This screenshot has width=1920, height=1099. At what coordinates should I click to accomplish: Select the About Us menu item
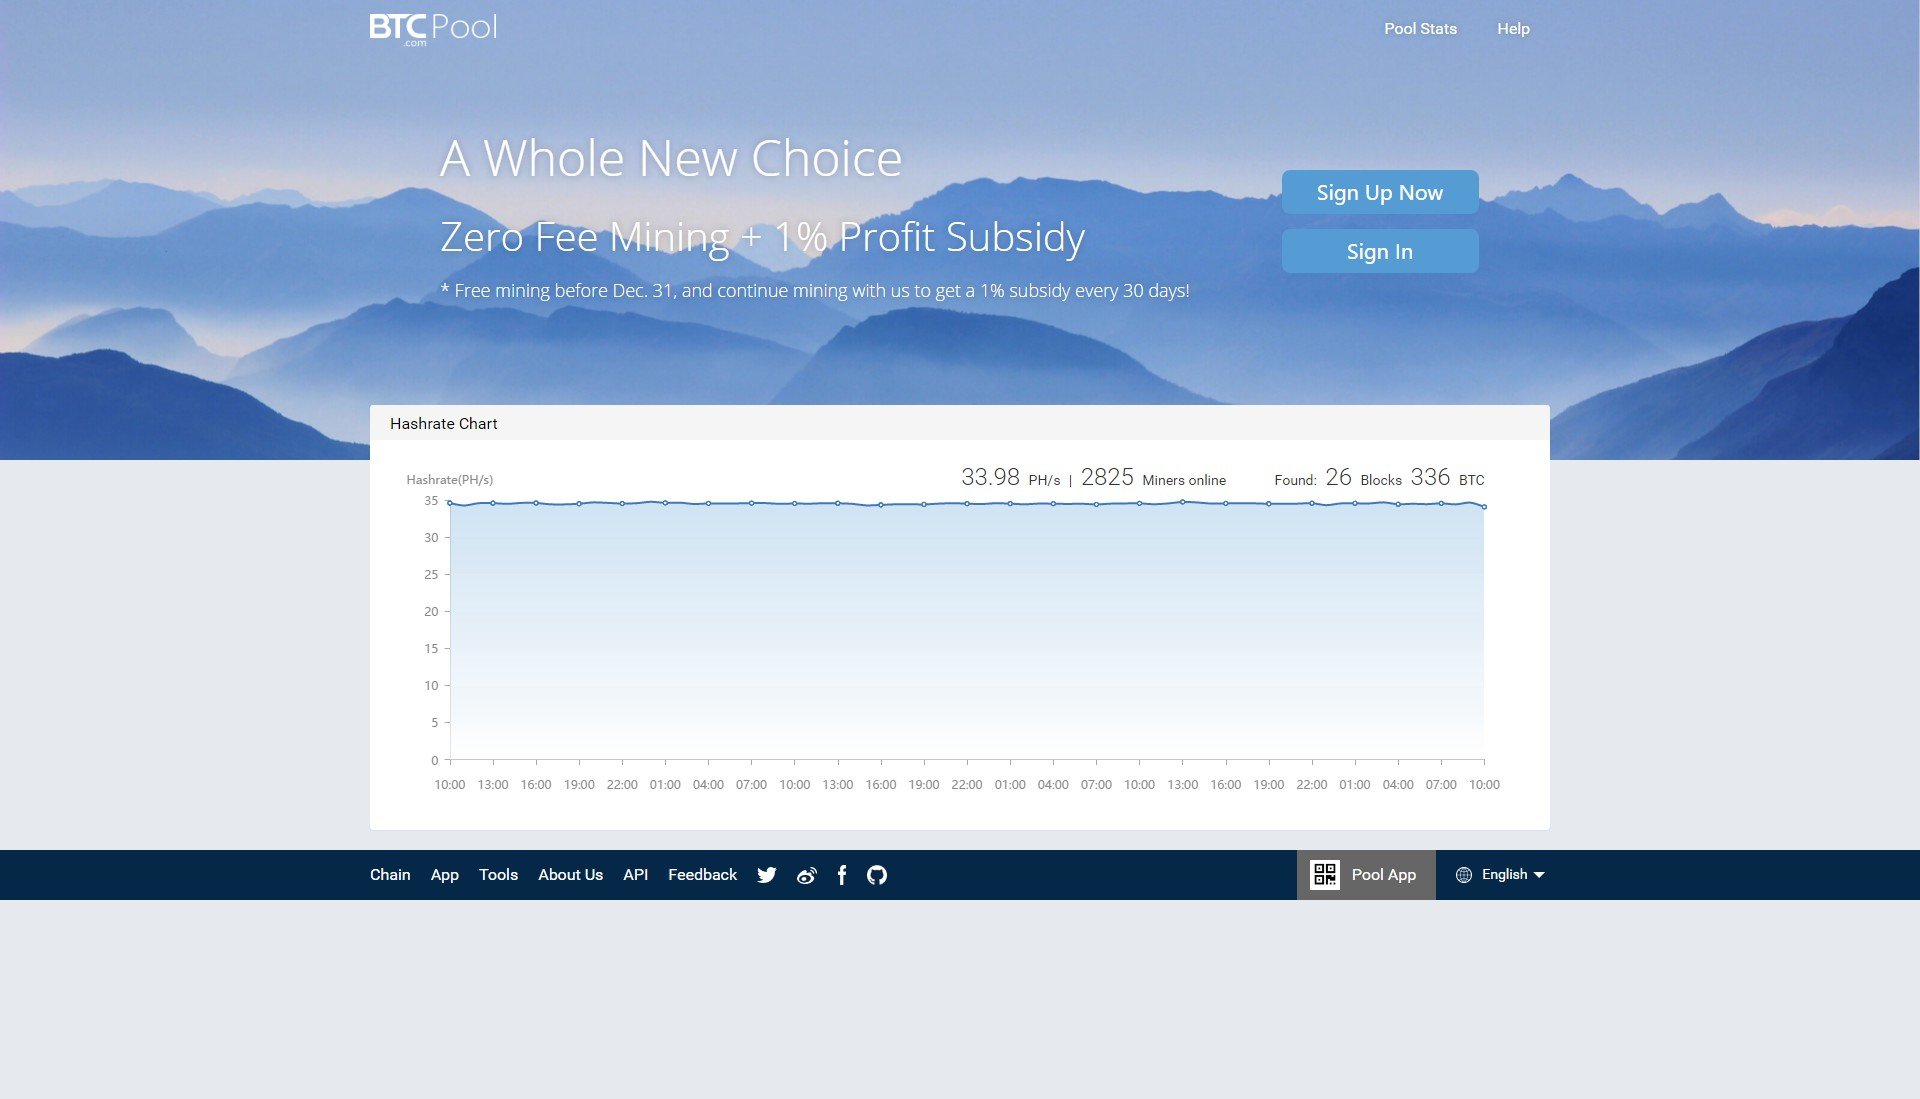[x=570, y=873]
